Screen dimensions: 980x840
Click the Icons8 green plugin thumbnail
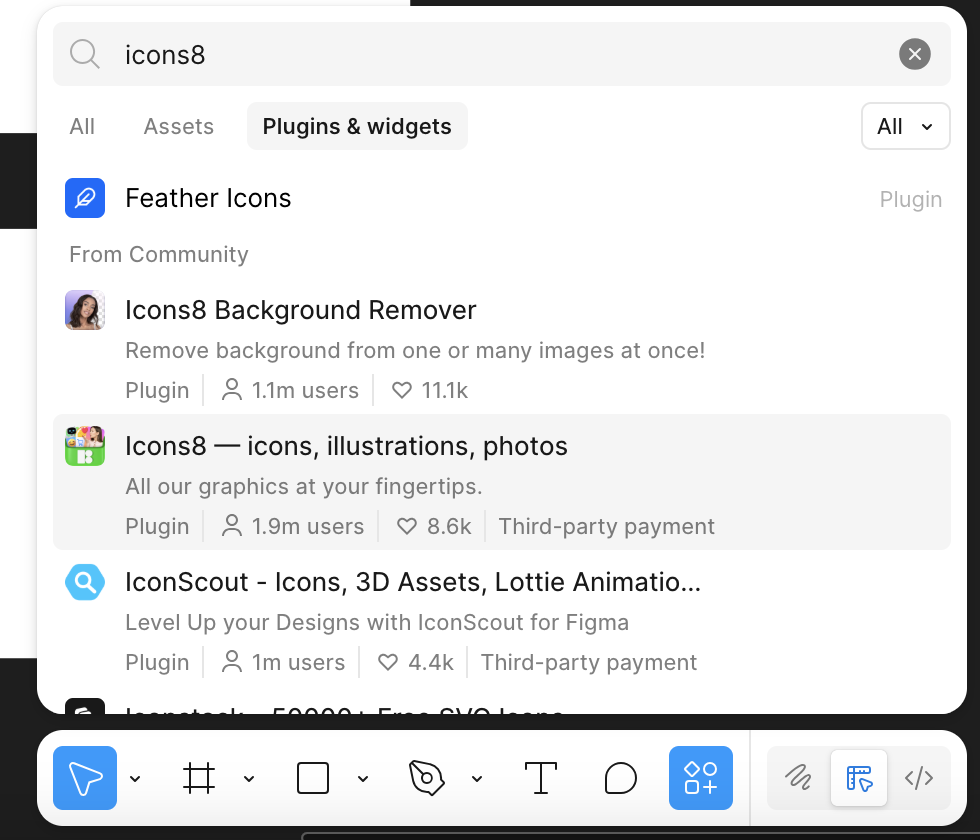[85, 446]
